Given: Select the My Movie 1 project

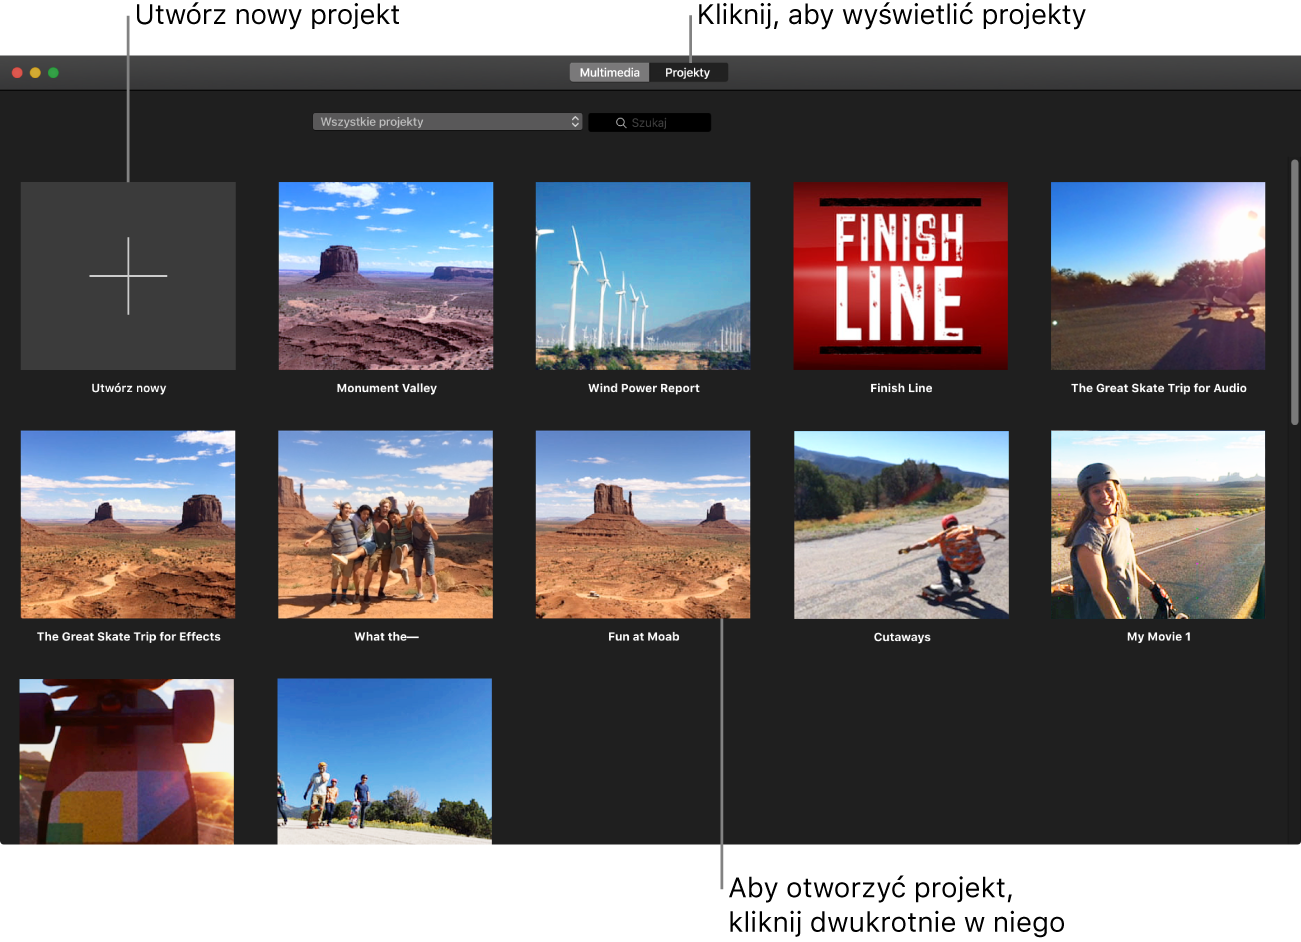Looking at the screenshot, I should click(1158, 524).
